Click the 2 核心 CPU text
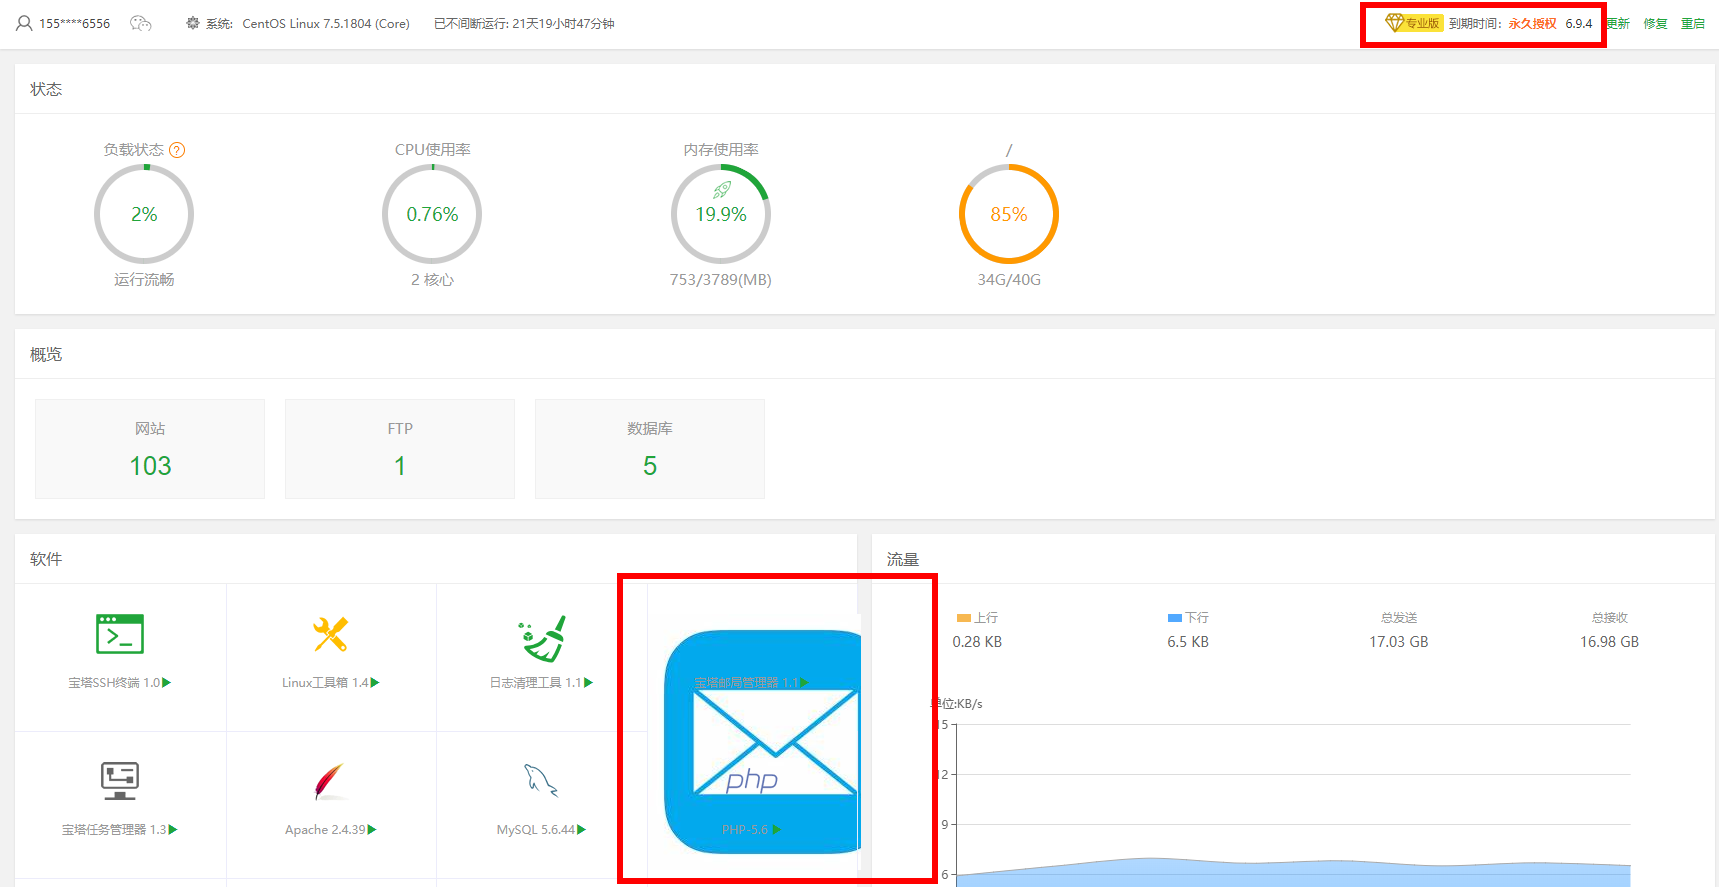 click(432, 280)
